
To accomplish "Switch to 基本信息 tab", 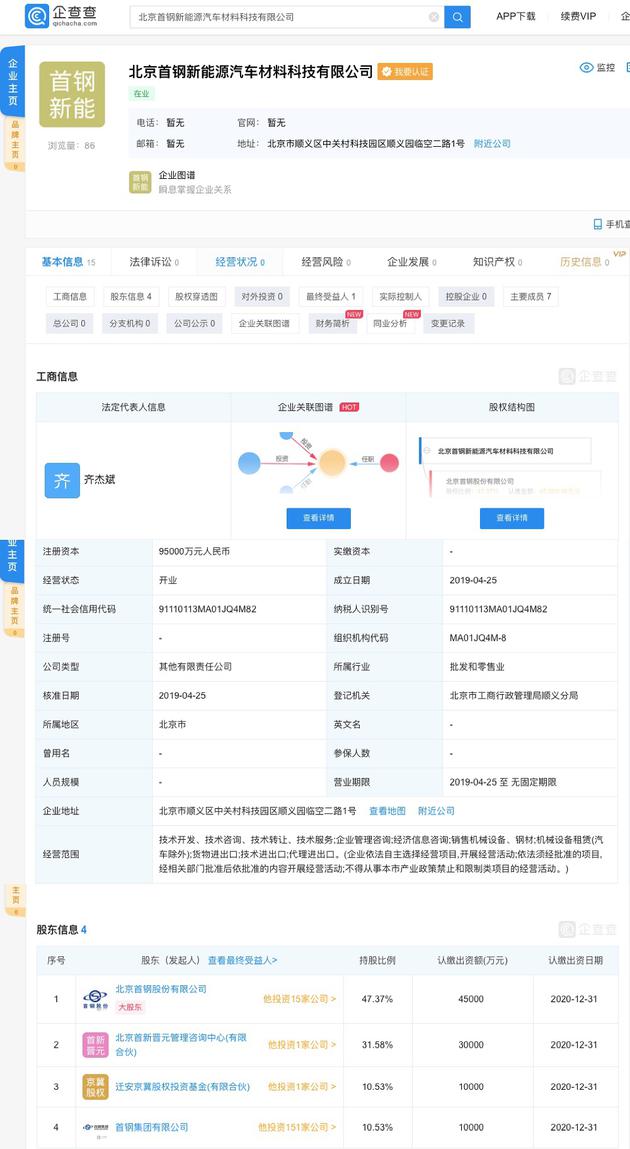I will point(68,262).
